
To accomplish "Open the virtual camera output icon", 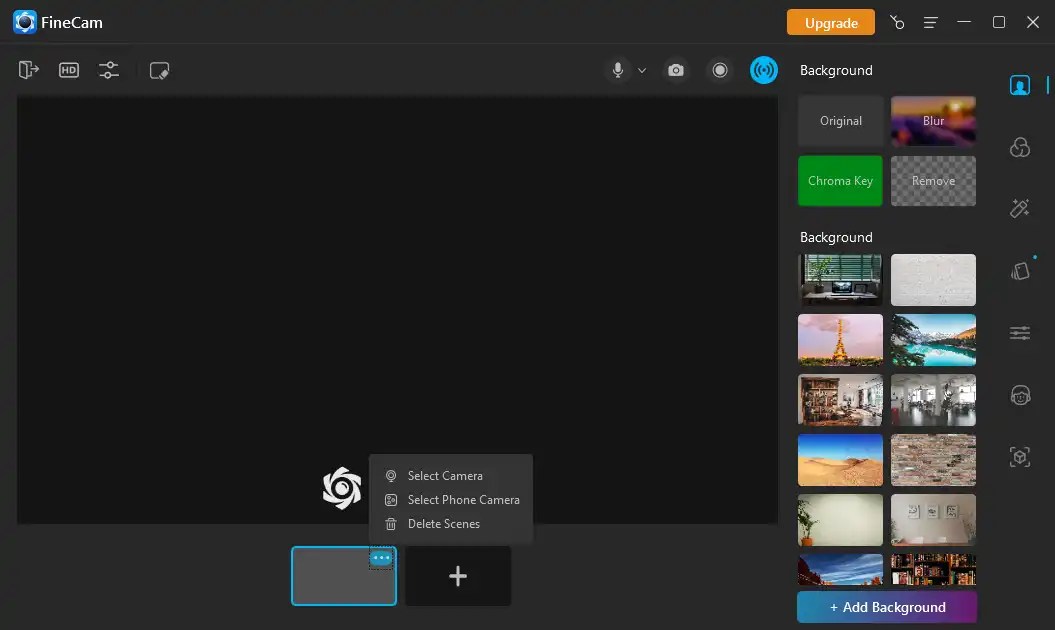I will [x=29, y=70].
